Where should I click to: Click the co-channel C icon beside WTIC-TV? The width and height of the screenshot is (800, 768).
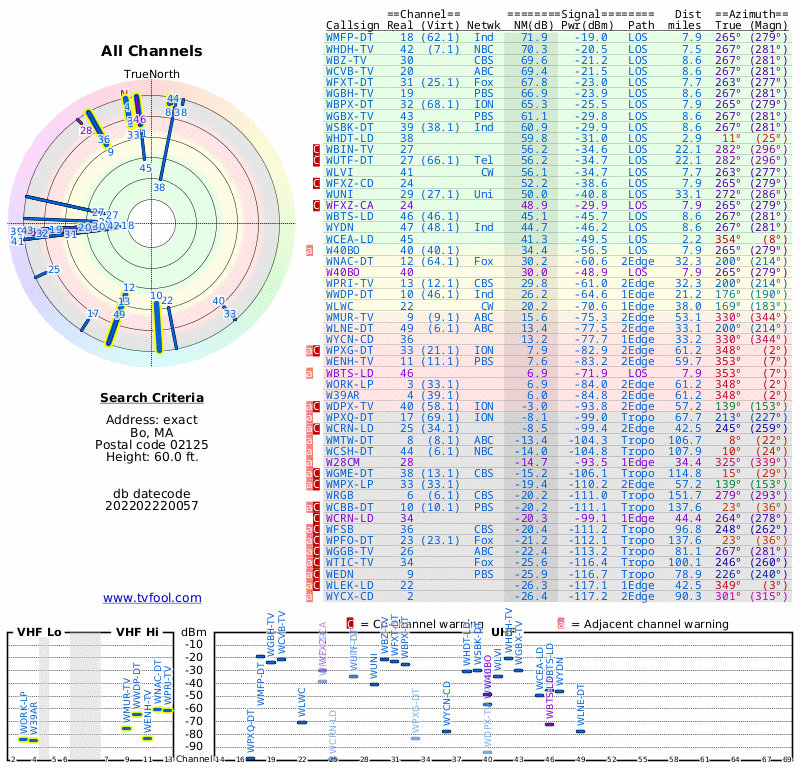[316, 563]
